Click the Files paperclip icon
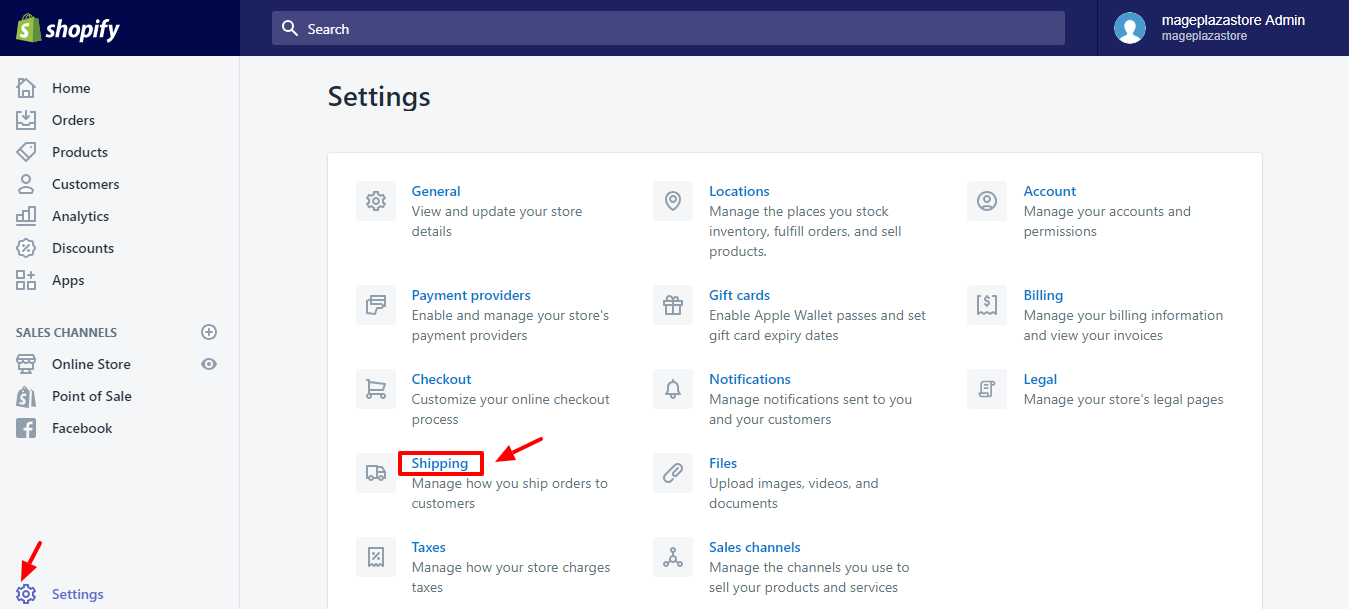The height and width of the screenshot is (609, 1349). pyautogui.click(x=673, y=473)
